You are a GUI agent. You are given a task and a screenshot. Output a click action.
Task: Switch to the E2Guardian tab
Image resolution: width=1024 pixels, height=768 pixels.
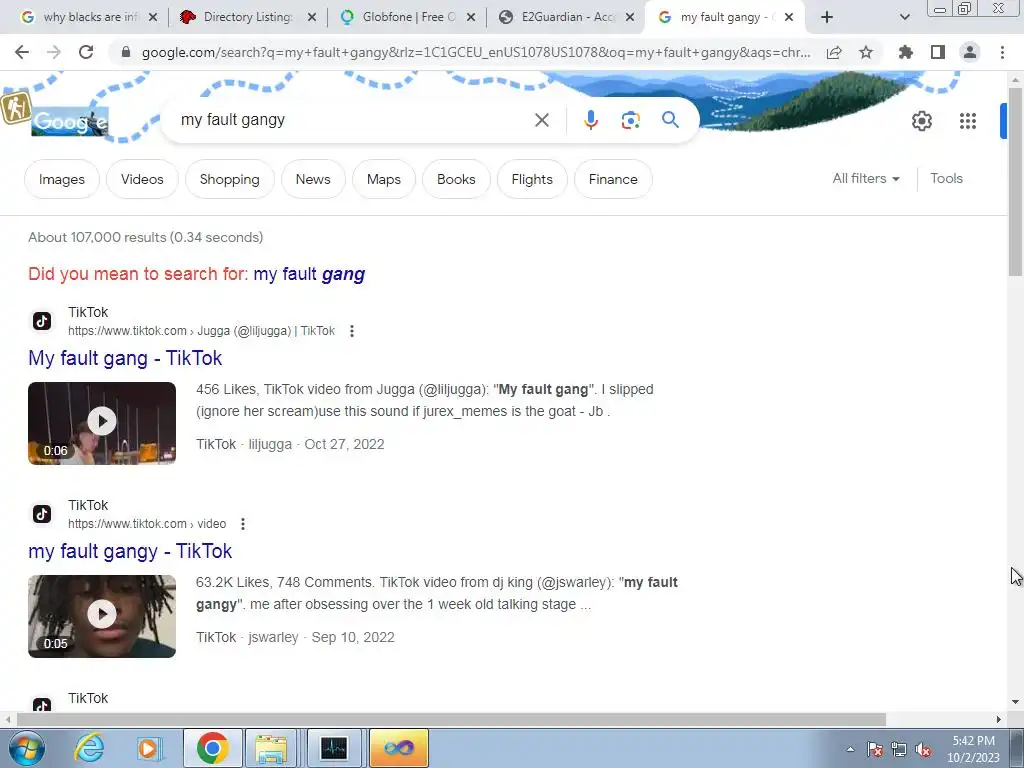559,17
